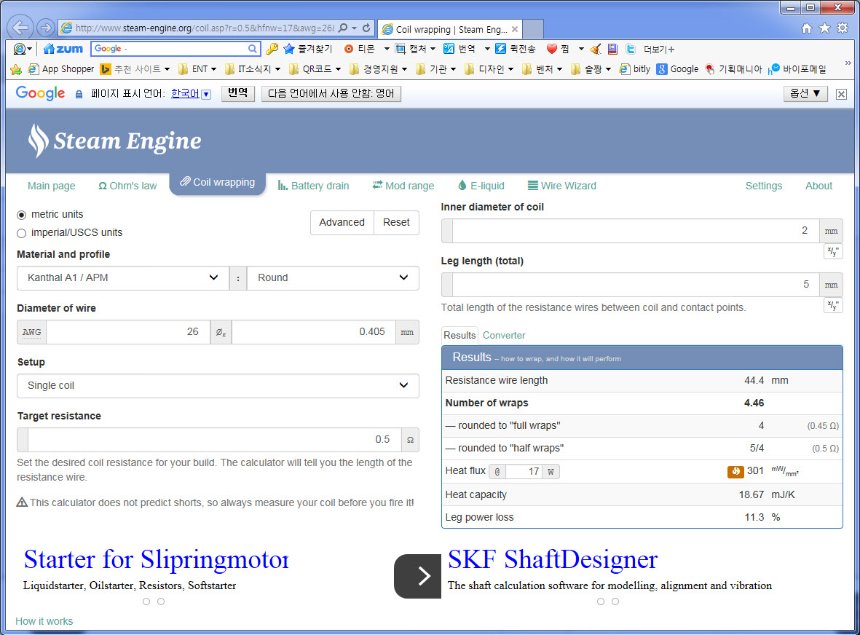Click the AWG gauge input showing 26
Viewport: 860px width, 635px height.
[x=128, y=332]
